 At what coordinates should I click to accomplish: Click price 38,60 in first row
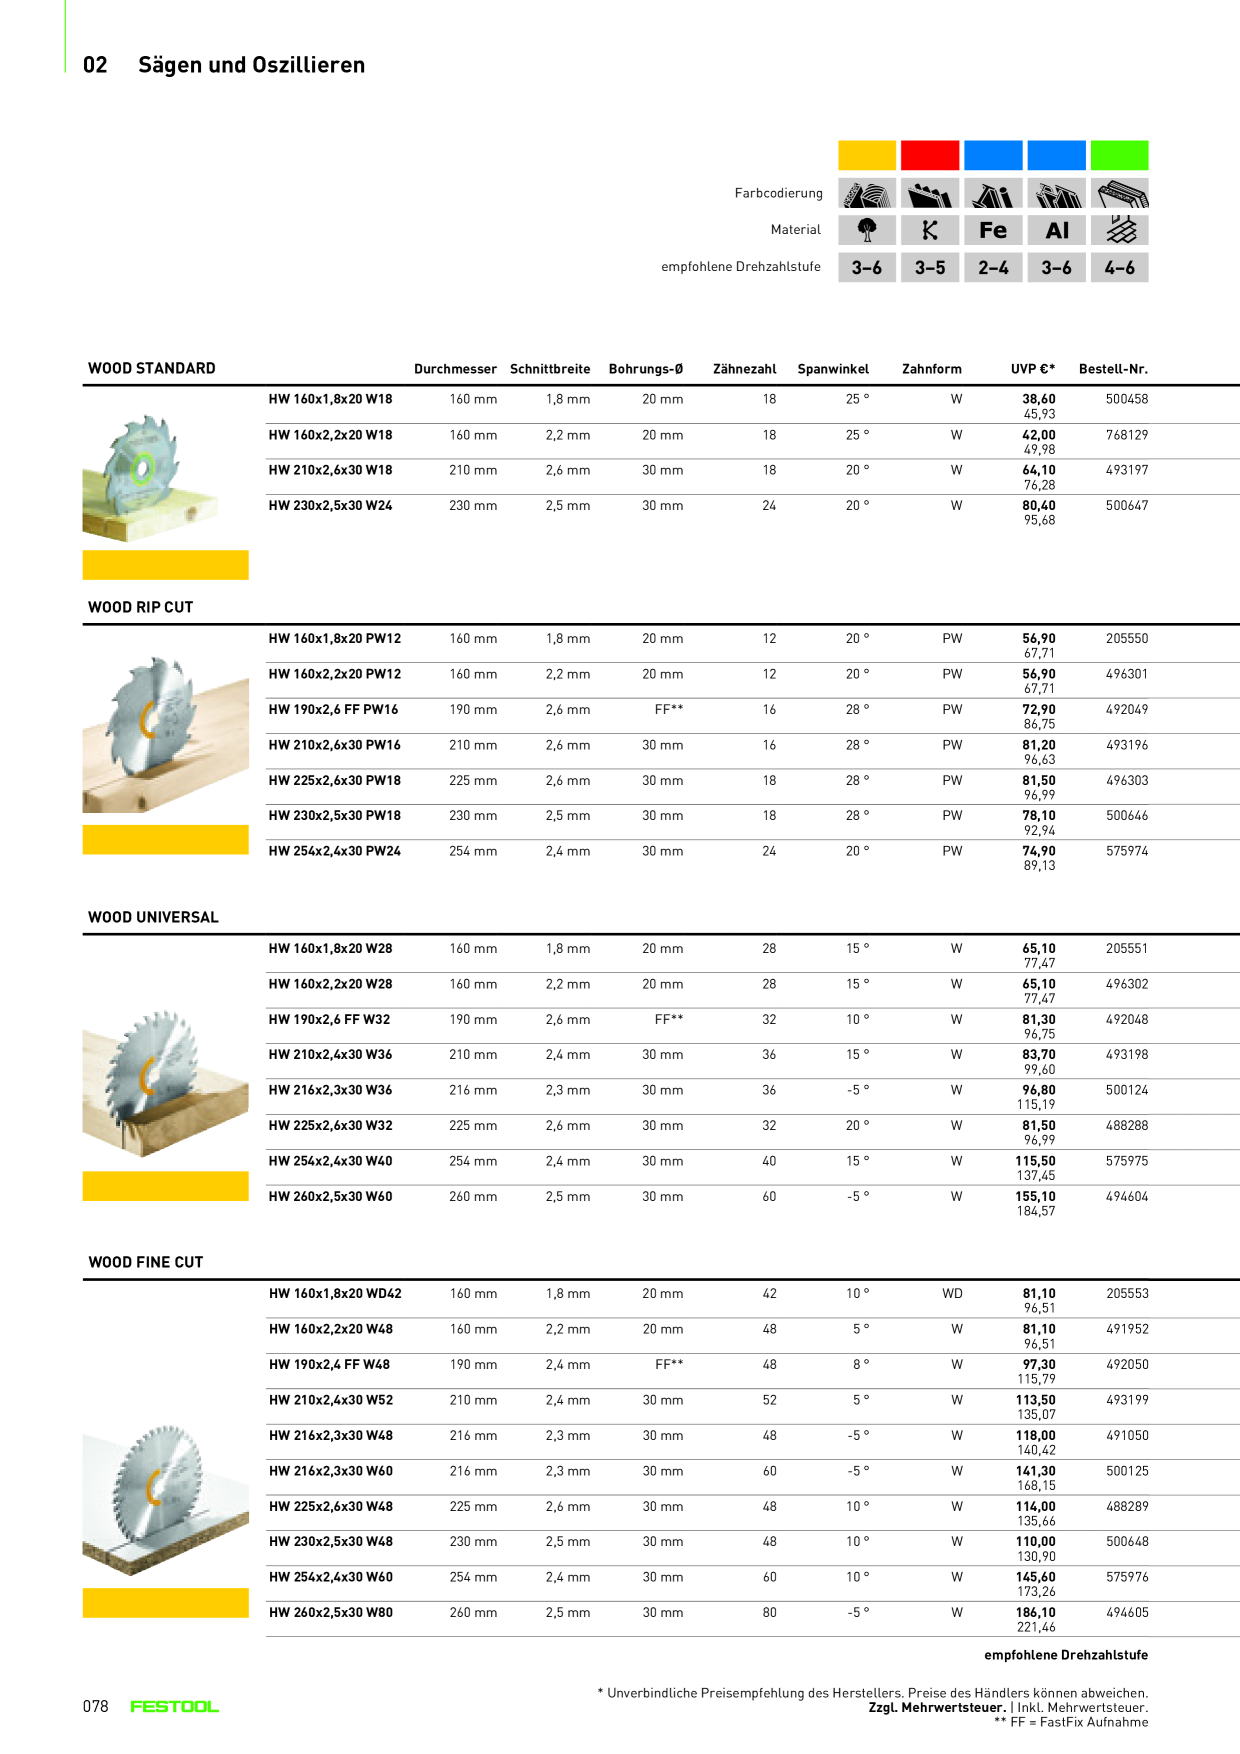(x=1039, y=399)
